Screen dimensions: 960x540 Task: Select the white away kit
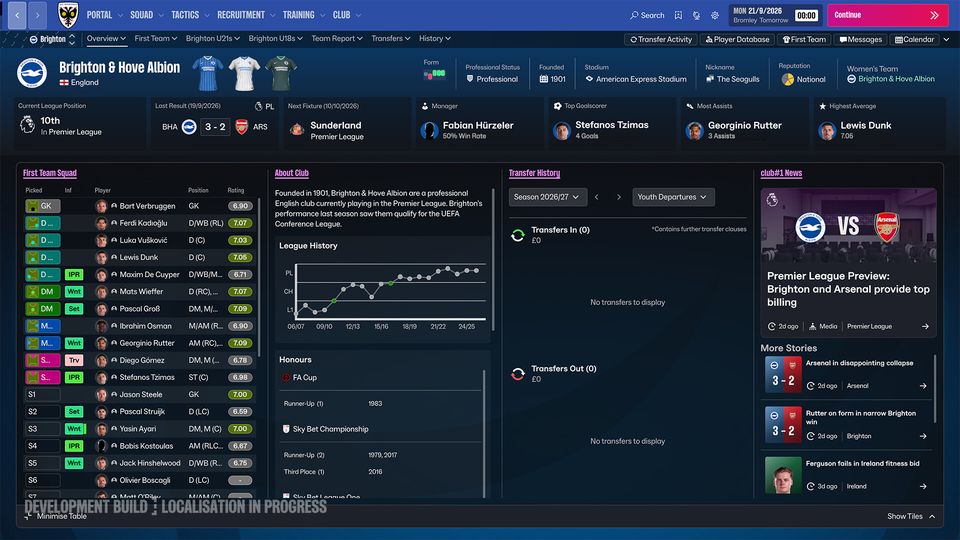pyautogui.click(x=244, y=73)
